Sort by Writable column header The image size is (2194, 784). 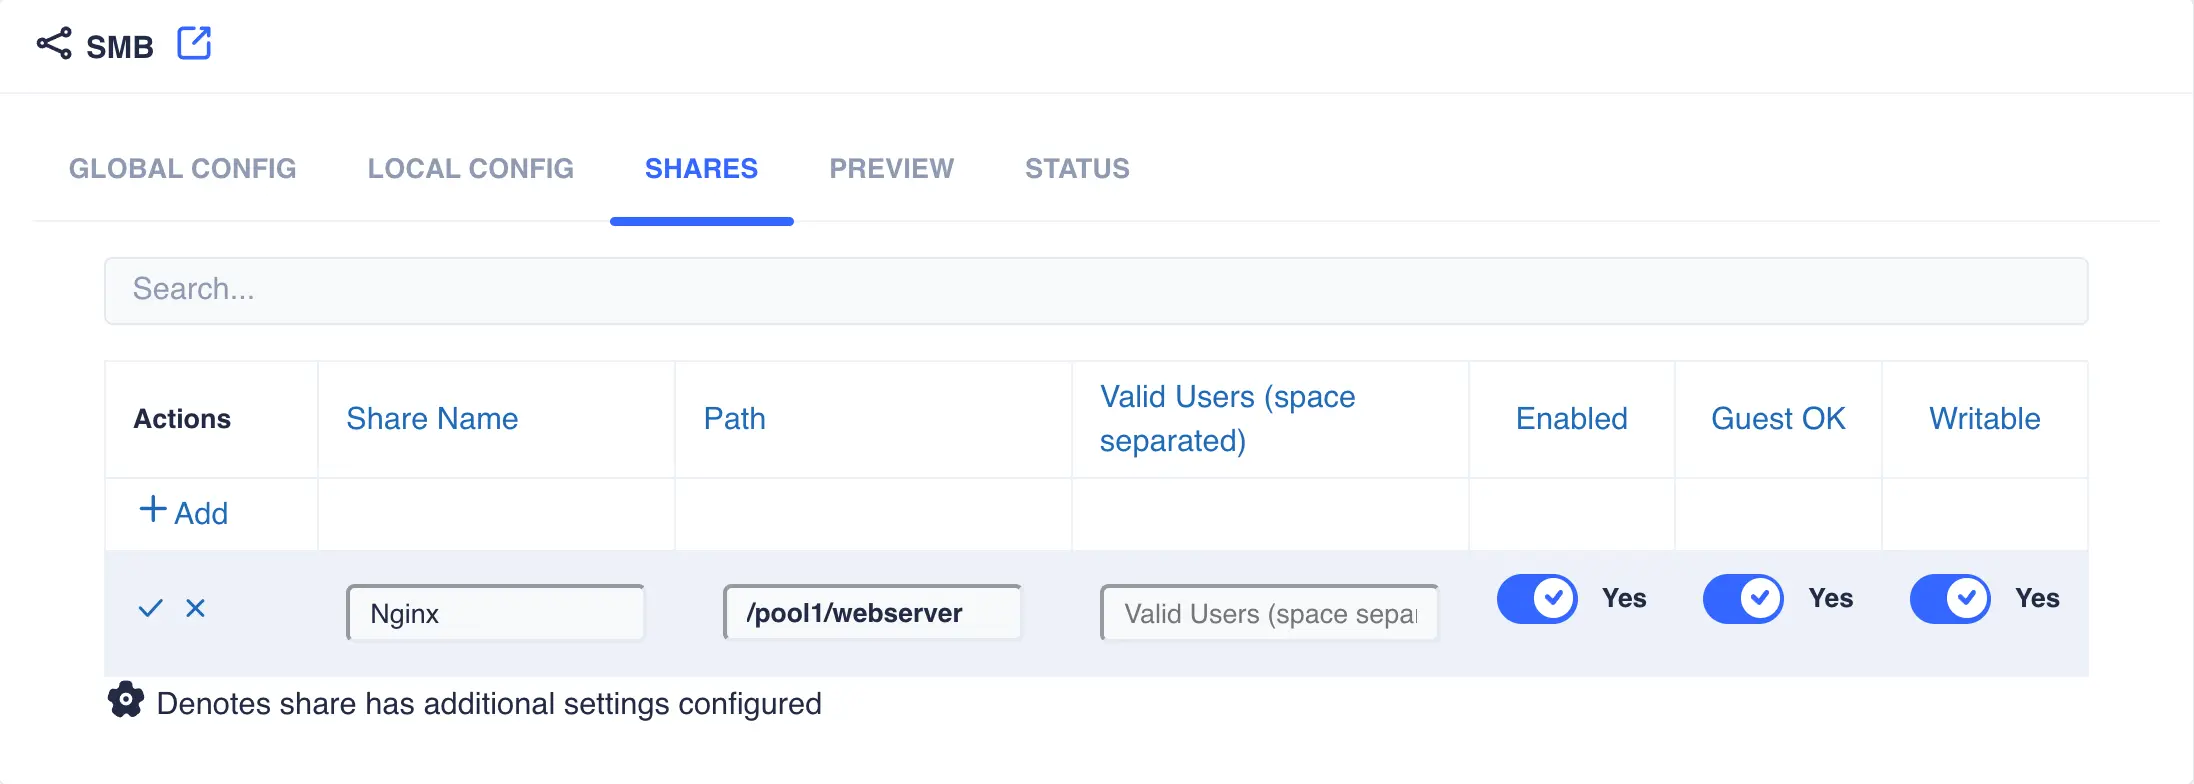click(x=1985, y=418)
